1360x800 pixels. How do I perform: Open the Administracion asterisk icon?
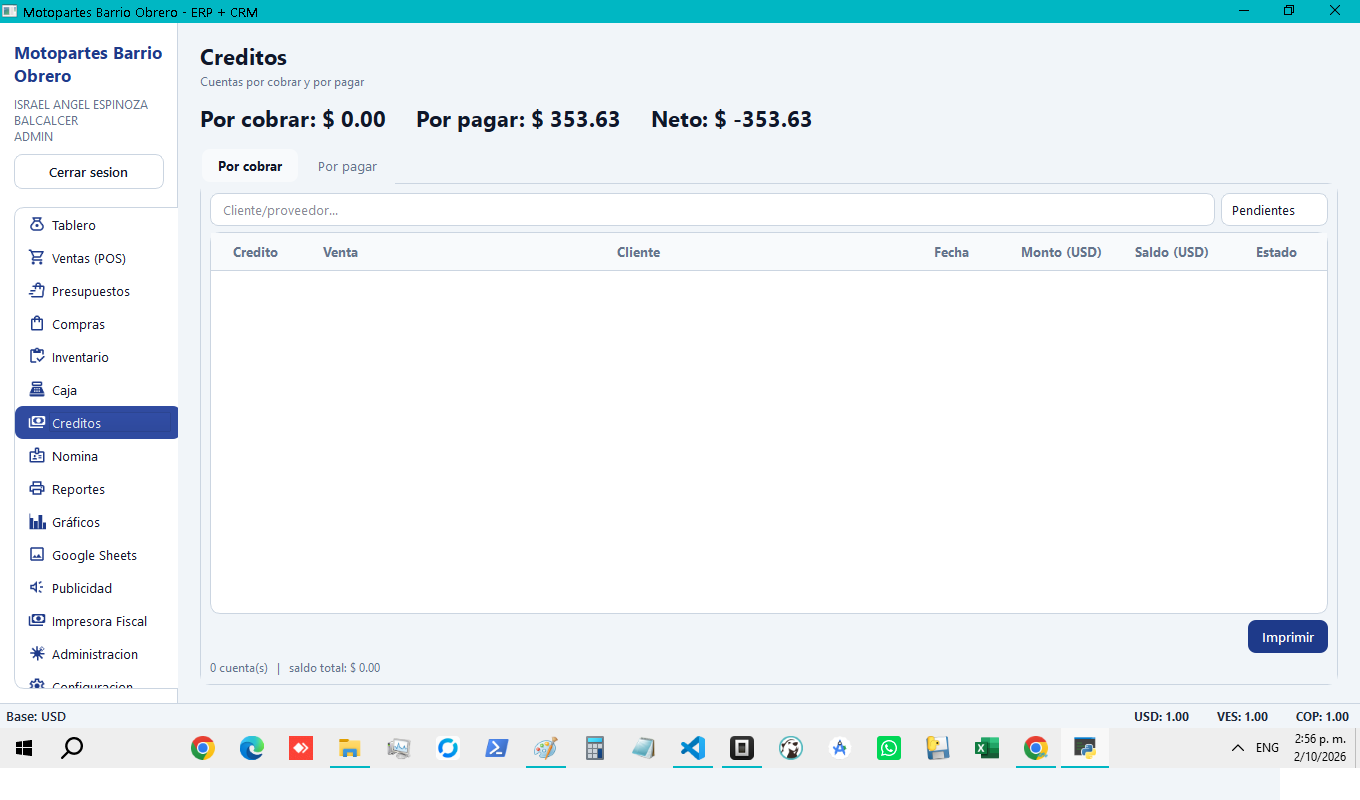pyautogui.click(x=37, y=654)
